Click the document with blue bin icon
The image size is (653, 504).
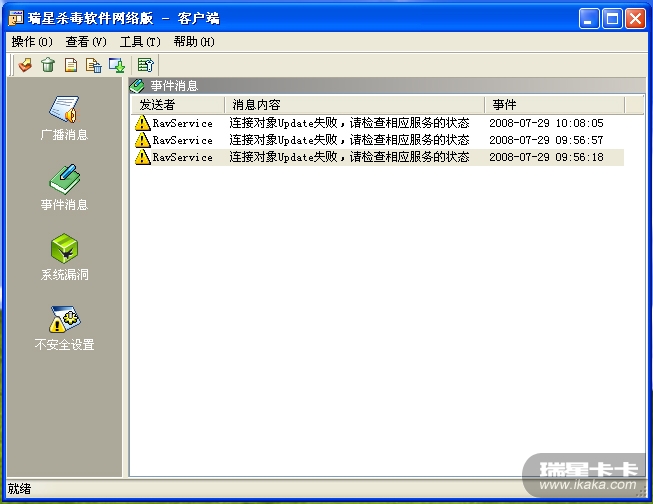[x=94, y=65]
